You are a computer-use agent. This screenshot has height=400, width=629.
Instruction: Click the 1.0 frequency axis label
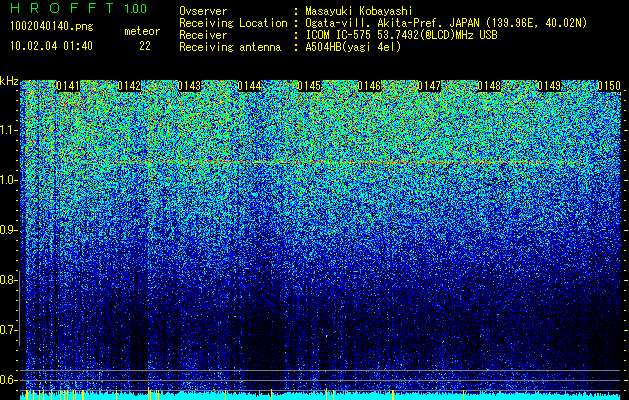pyautogui.click(x=9, y=180)
